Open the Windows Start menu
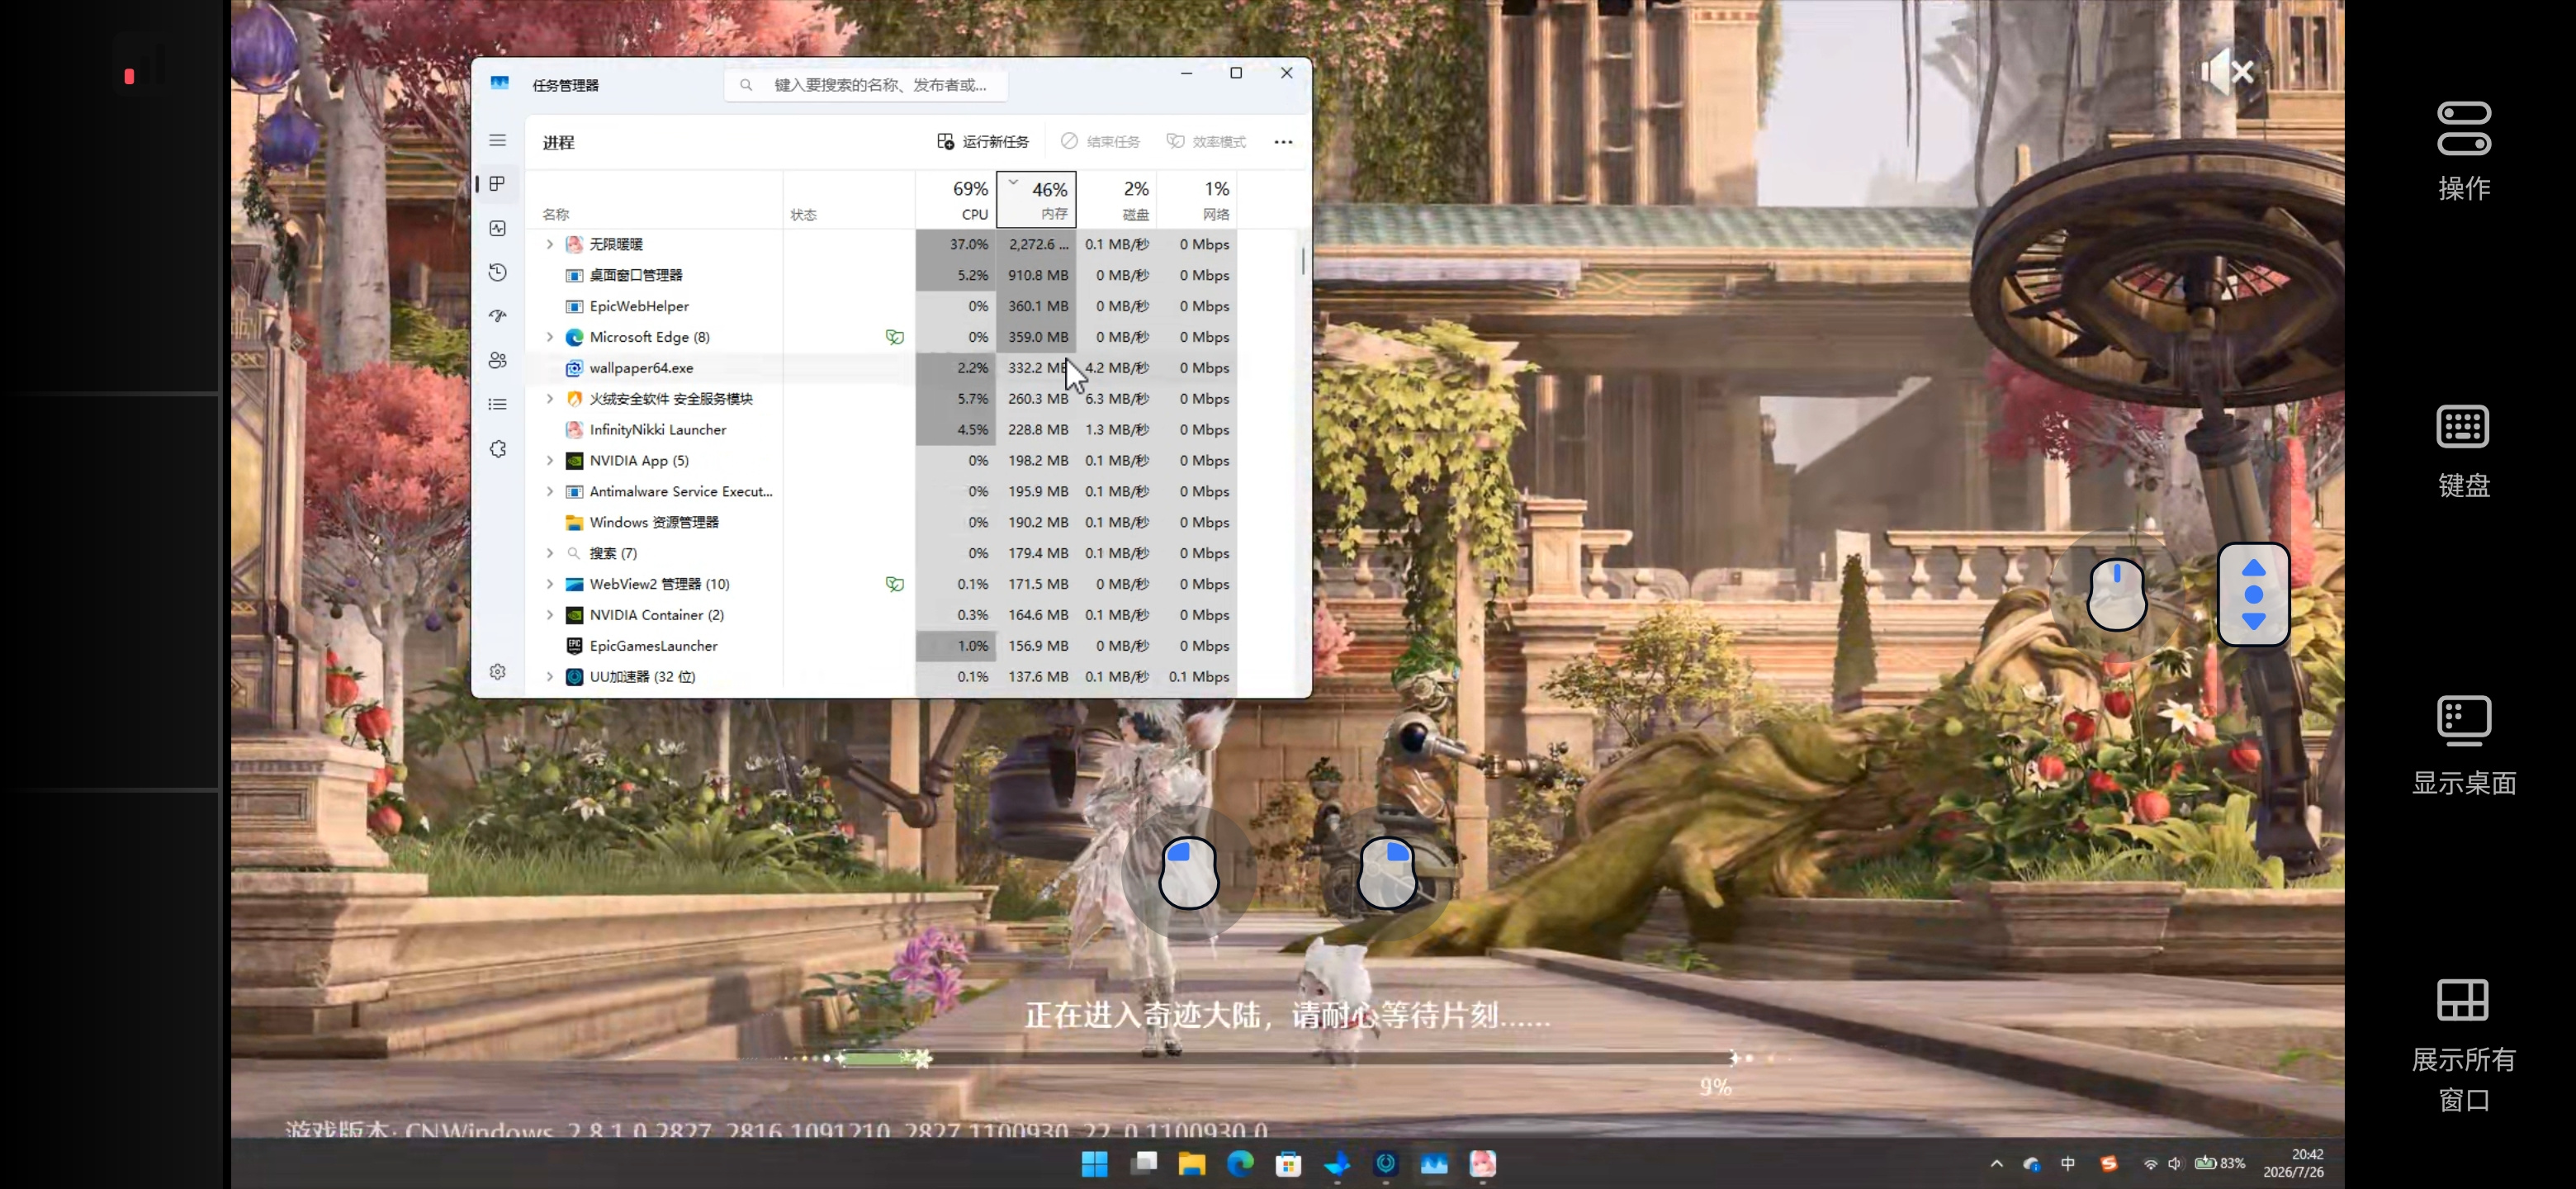The image size is (2576, 1189). point(1094,1164)
